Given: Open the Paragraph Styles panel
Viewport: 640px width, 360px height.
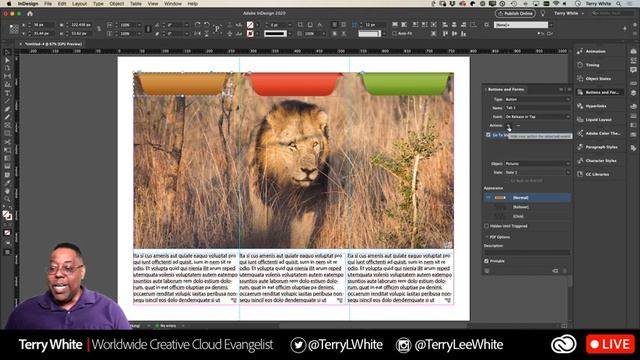Looking at the screenshot, I should pyautogui.click(x=601, y=147).
